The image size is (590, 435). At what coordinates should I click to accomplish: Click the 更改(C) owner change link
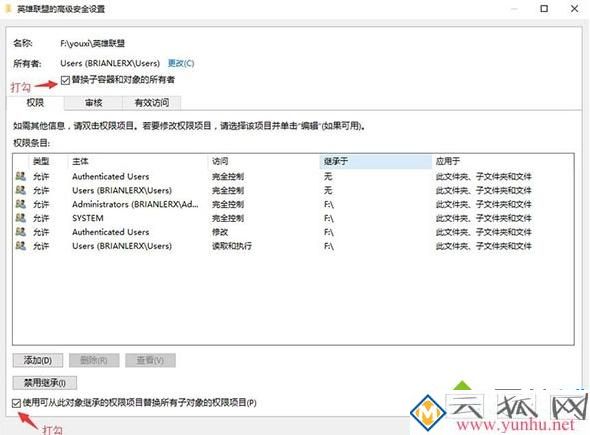point(181,63)
